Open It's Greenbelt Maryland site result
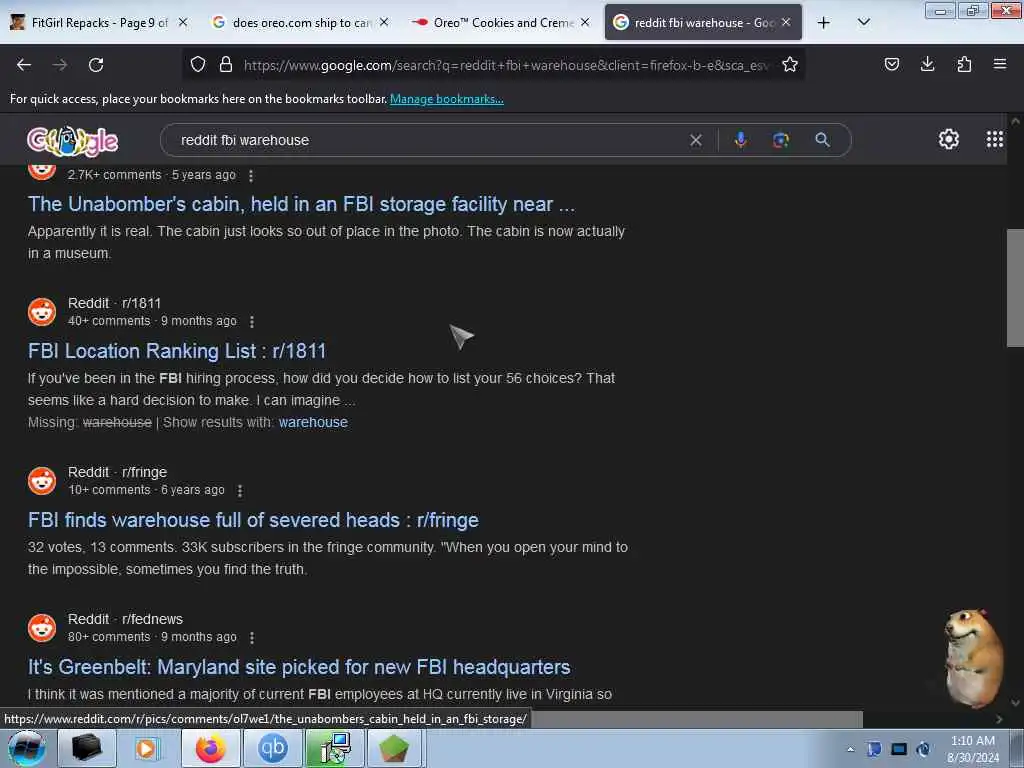Screen dimensions: 1024x768 pos(298,667)
